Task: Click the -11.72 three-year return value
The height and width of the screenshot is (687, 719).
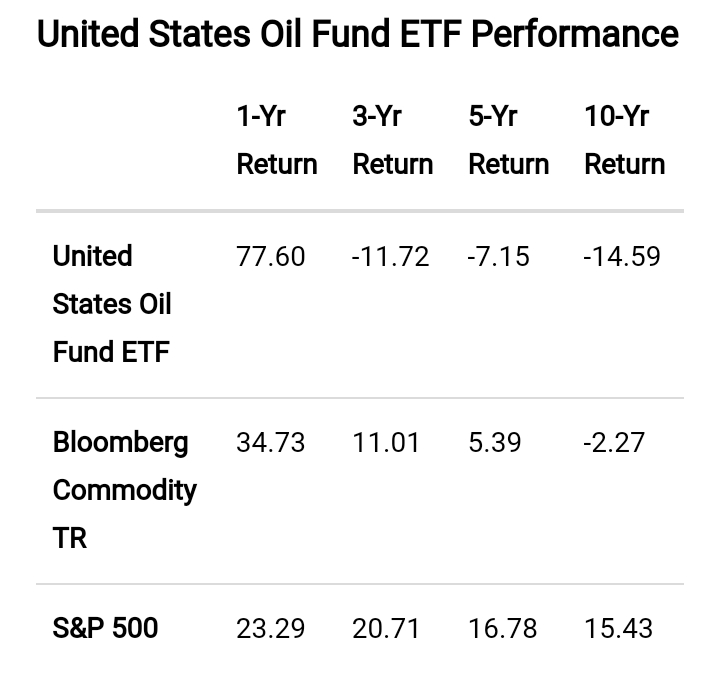Action: [390, 257]
